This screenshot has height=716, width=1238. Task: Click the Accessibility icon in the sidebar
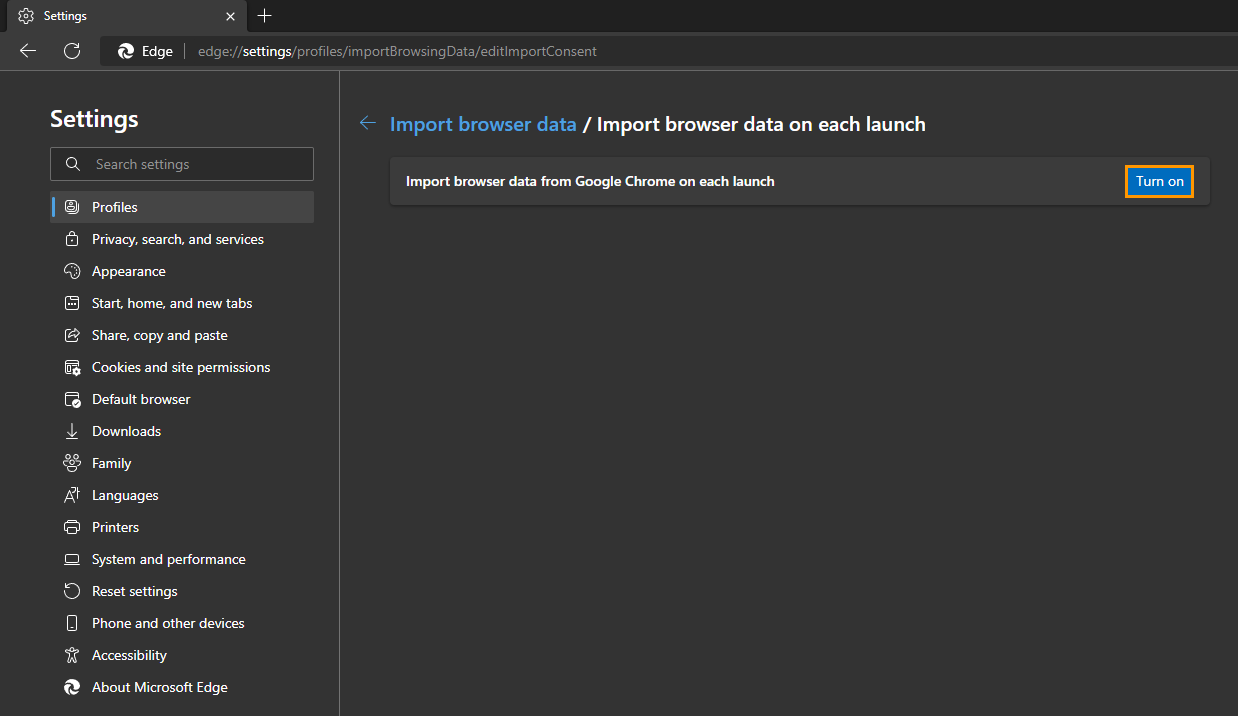tap(72, 655)
